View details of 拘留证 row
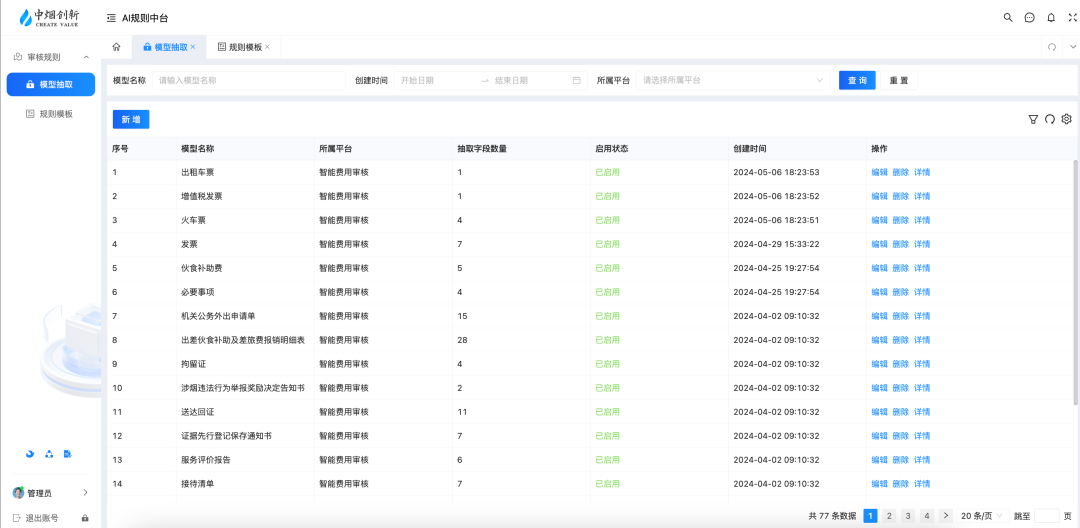Viewport: 1080px width, 528px height. click(922, 364)
